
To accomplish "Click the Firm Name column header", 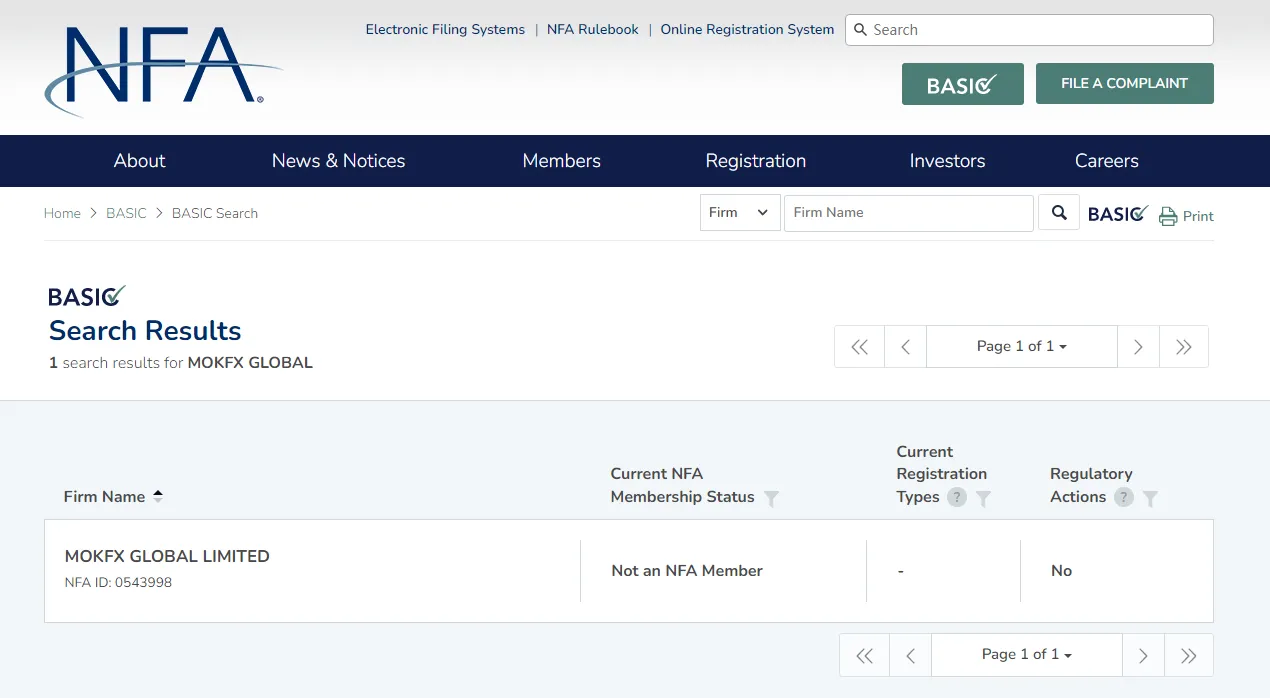I will pos(104,497).
